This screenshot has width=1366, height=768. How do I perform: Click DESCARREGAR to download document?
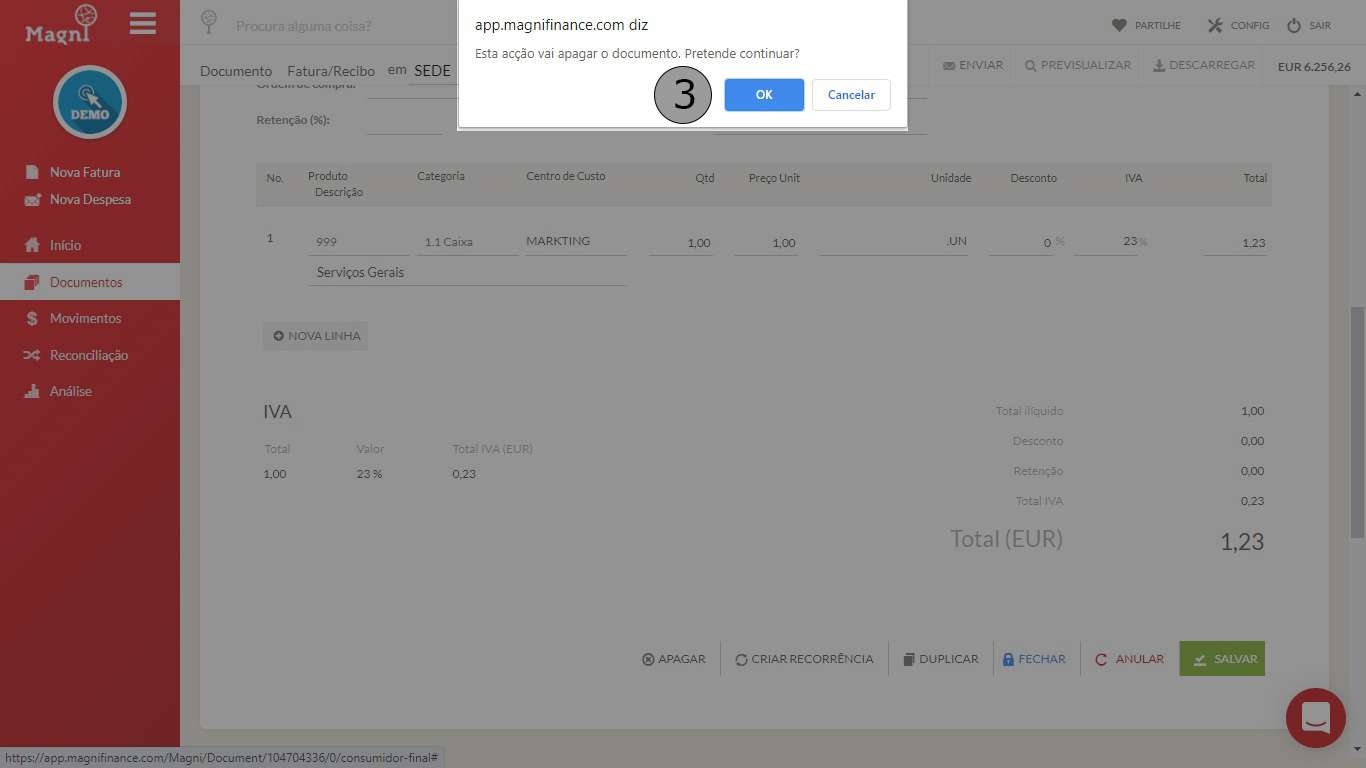(1204, 65)
